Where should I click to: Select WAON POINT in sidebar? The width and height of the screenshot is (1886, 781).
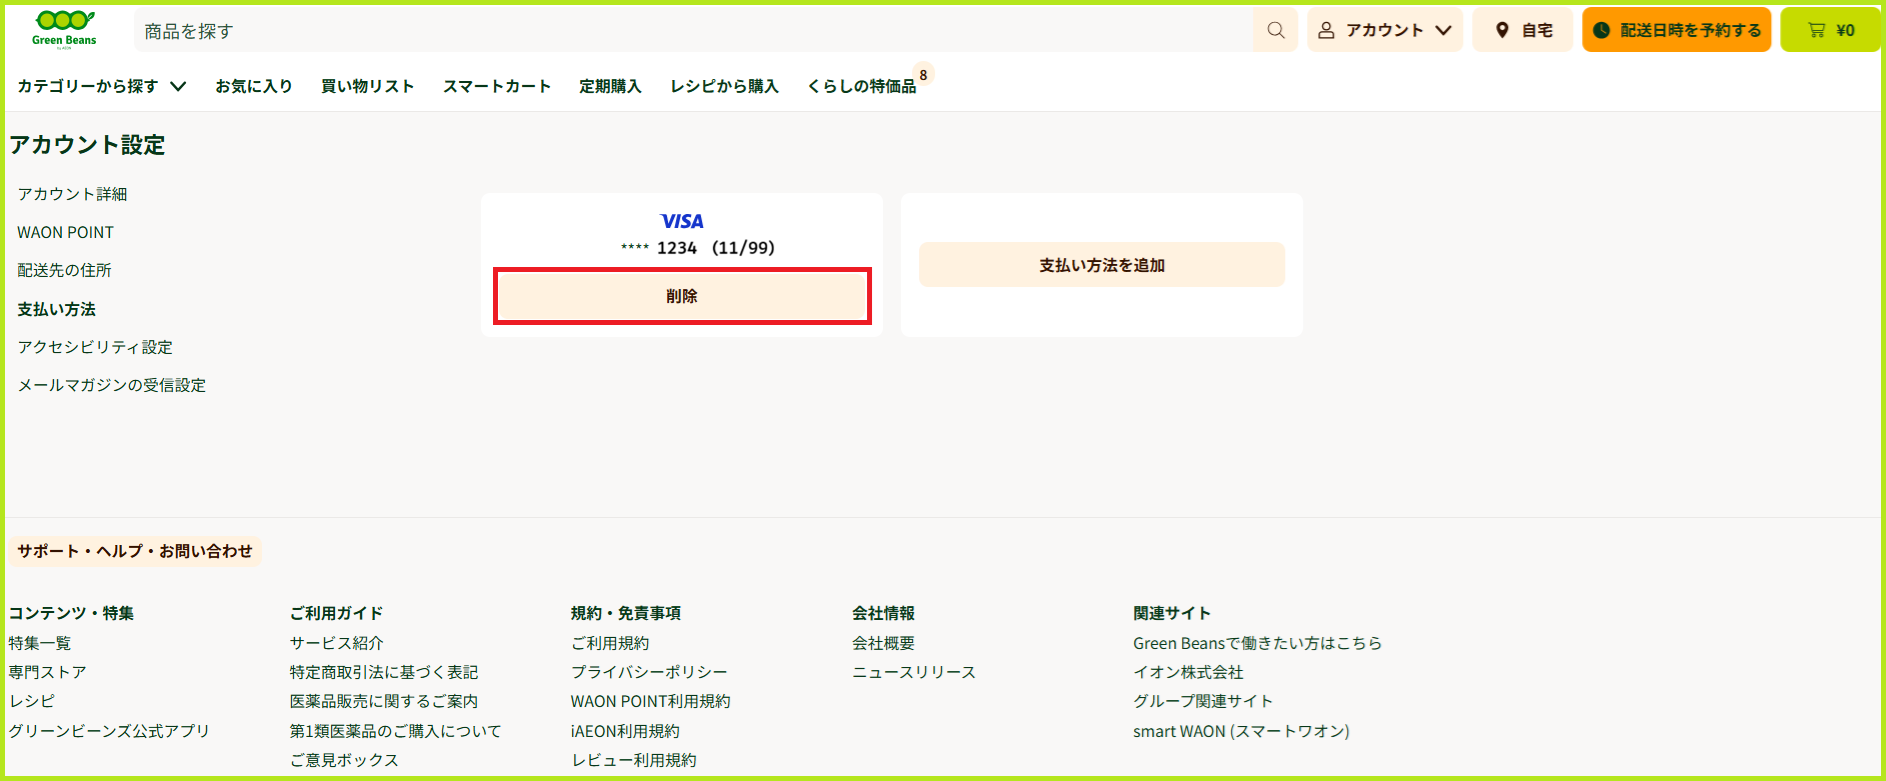tap(65, 232)
